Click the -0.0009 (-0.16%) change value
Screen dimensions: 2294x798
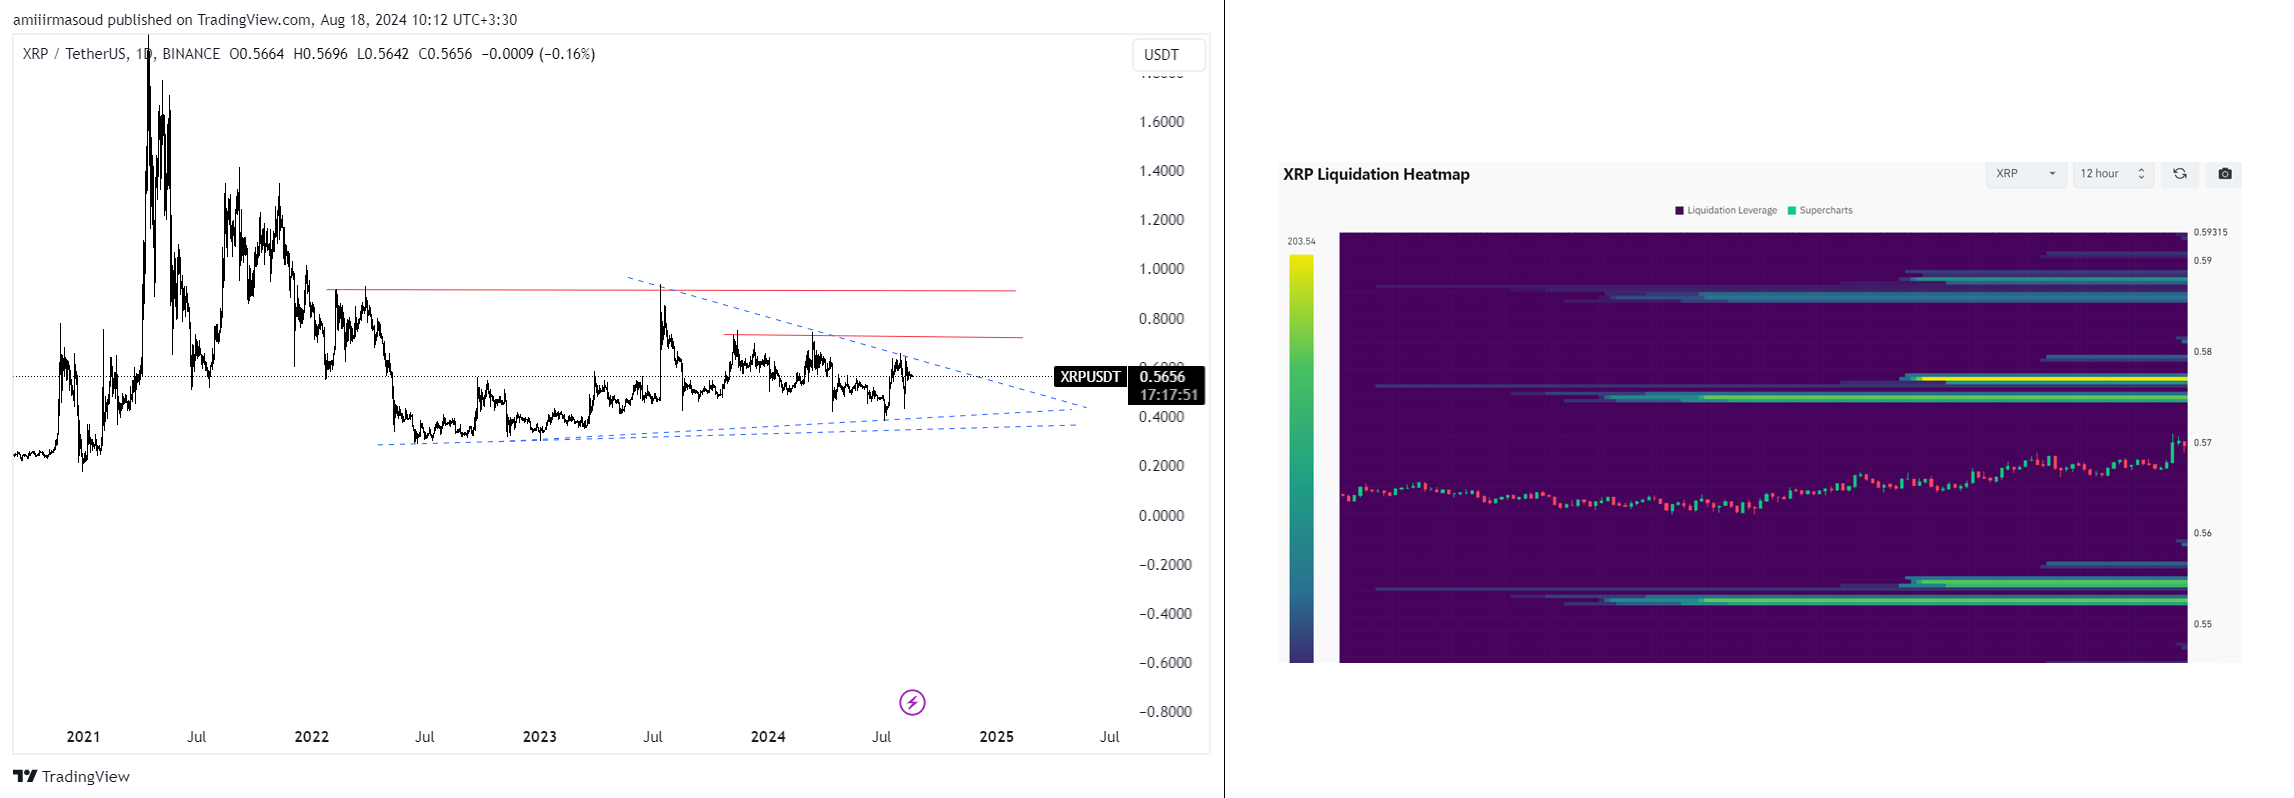(x=538, y=54)
